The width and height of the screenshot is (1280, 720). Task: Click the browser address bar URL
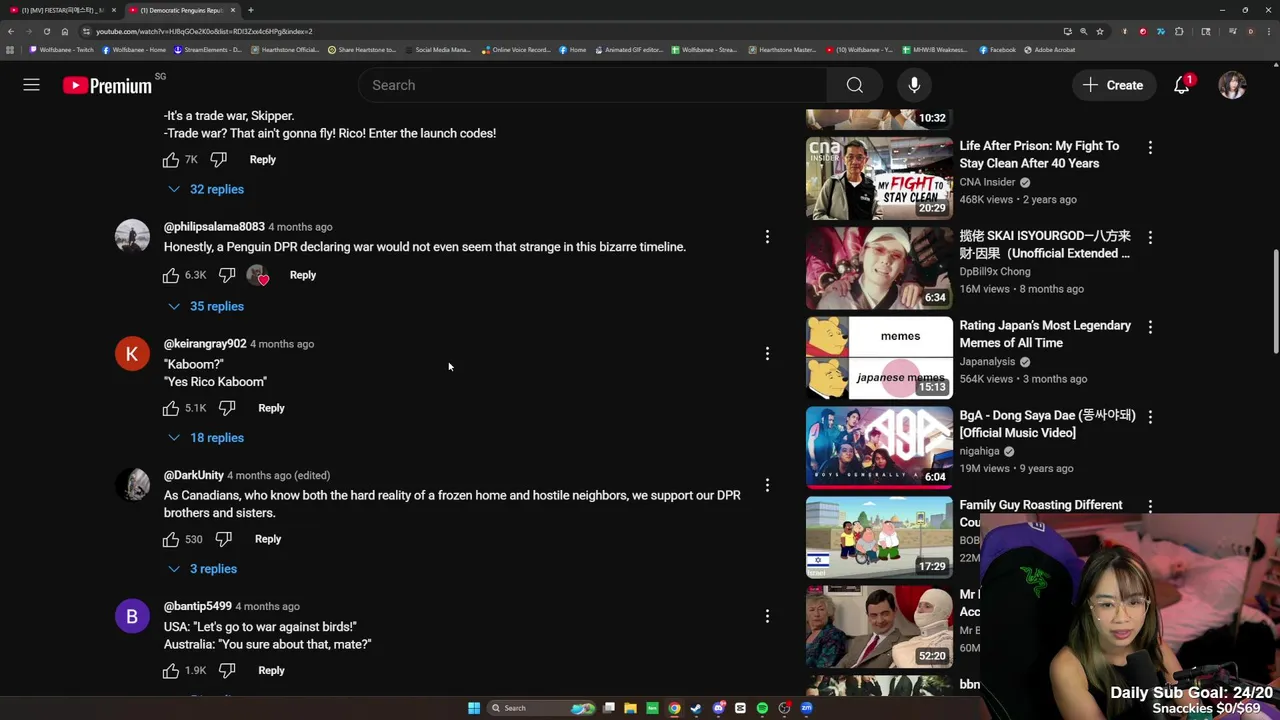204,31
